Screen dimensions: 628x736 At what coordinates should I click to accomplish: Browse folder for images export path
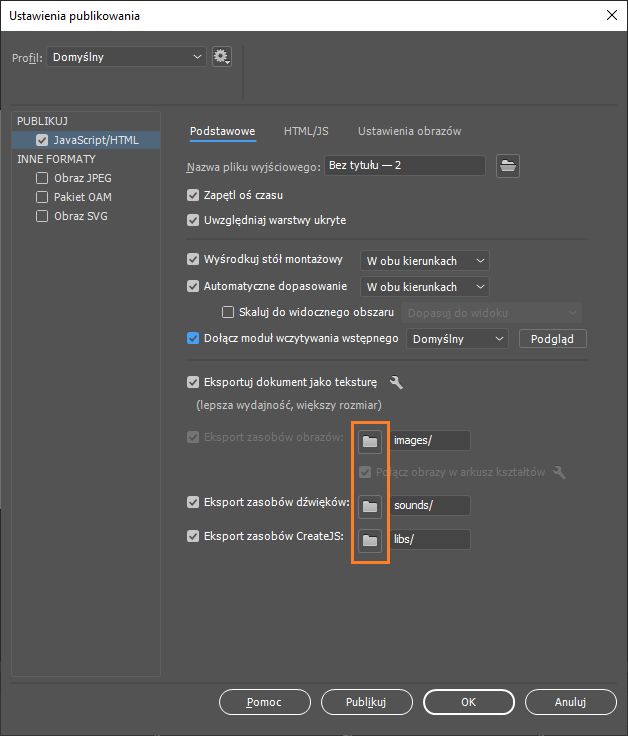pyautogui.click(x=370, y=441)
